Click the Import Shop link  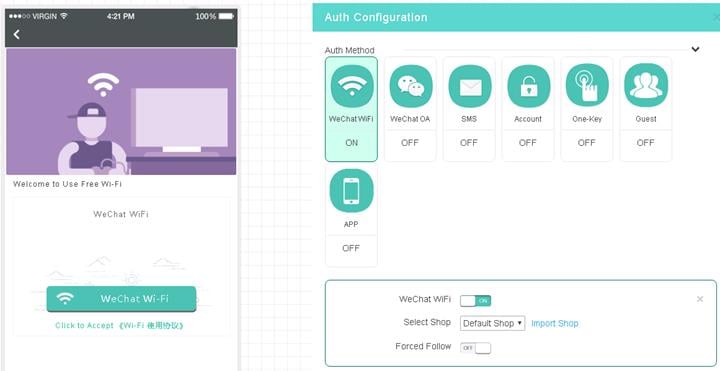[x=555, y=323]
